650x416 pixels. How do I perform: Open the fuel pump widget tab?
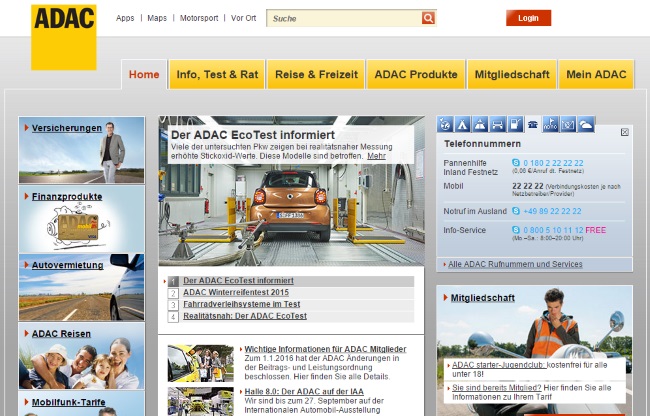coord(515,124)
